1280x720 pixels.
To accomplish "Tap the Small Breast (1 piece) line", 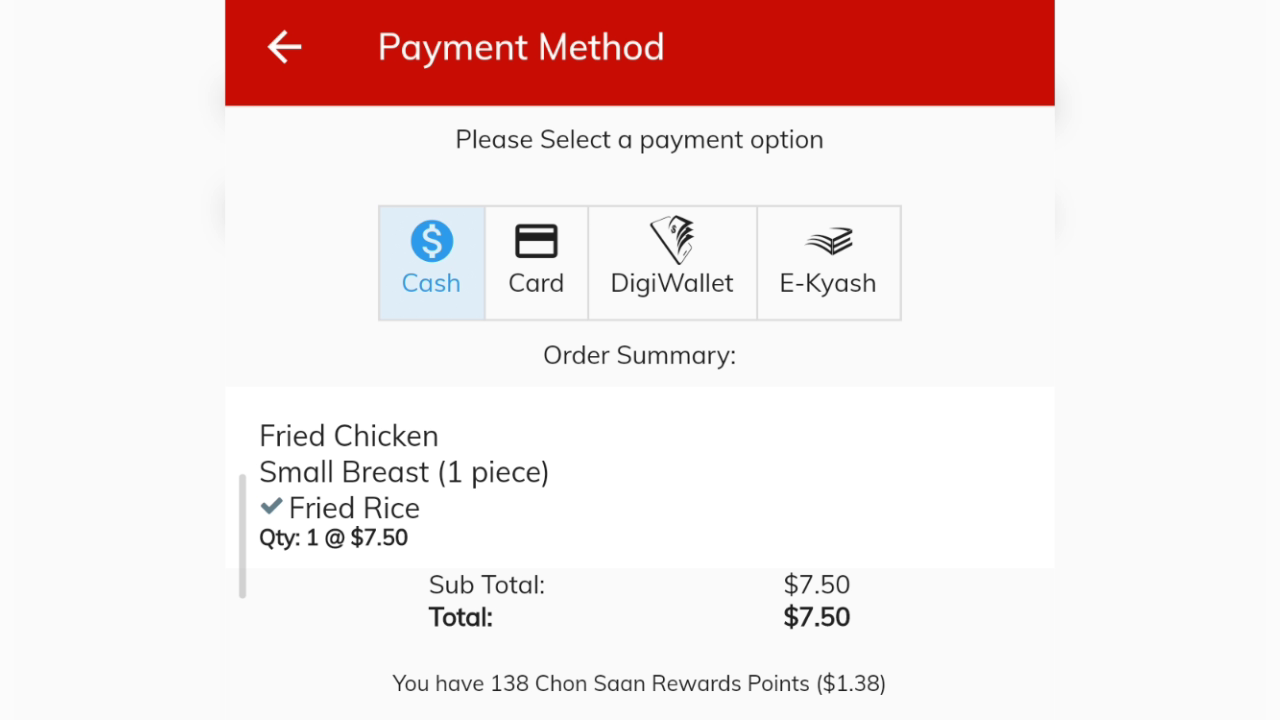I will point(404,472).
